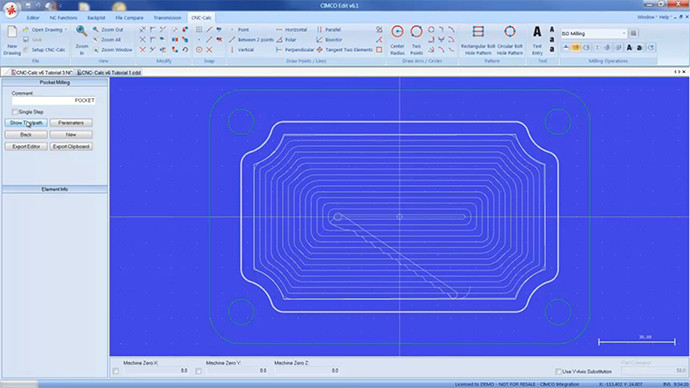Click the Tangent Two Elements line tool
The width and height of the screenshot is (690, 388).
[x=345, y=50]
